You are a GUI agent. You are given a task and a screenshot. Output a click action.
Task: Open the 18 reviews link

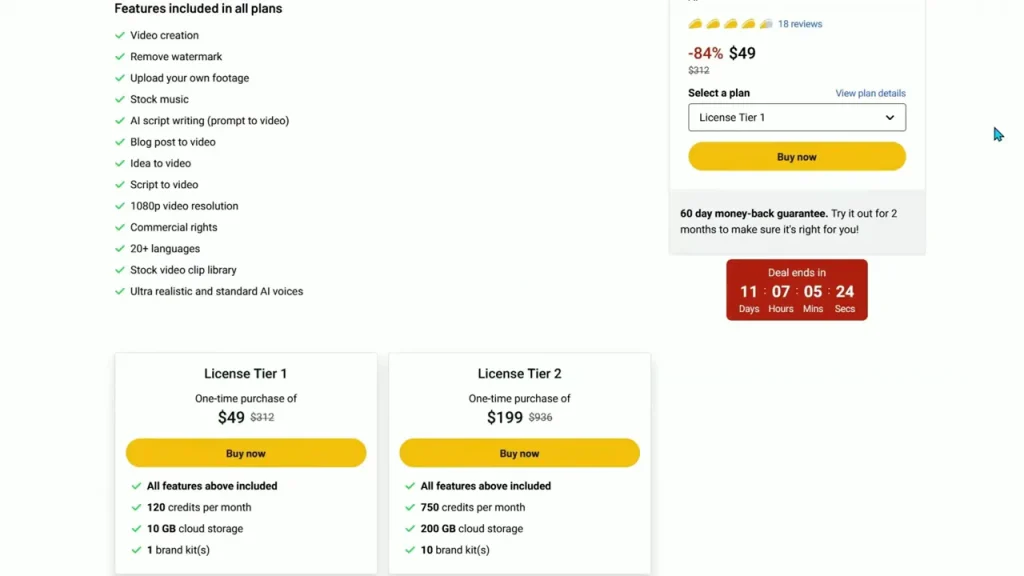click(x=800, y=24)
